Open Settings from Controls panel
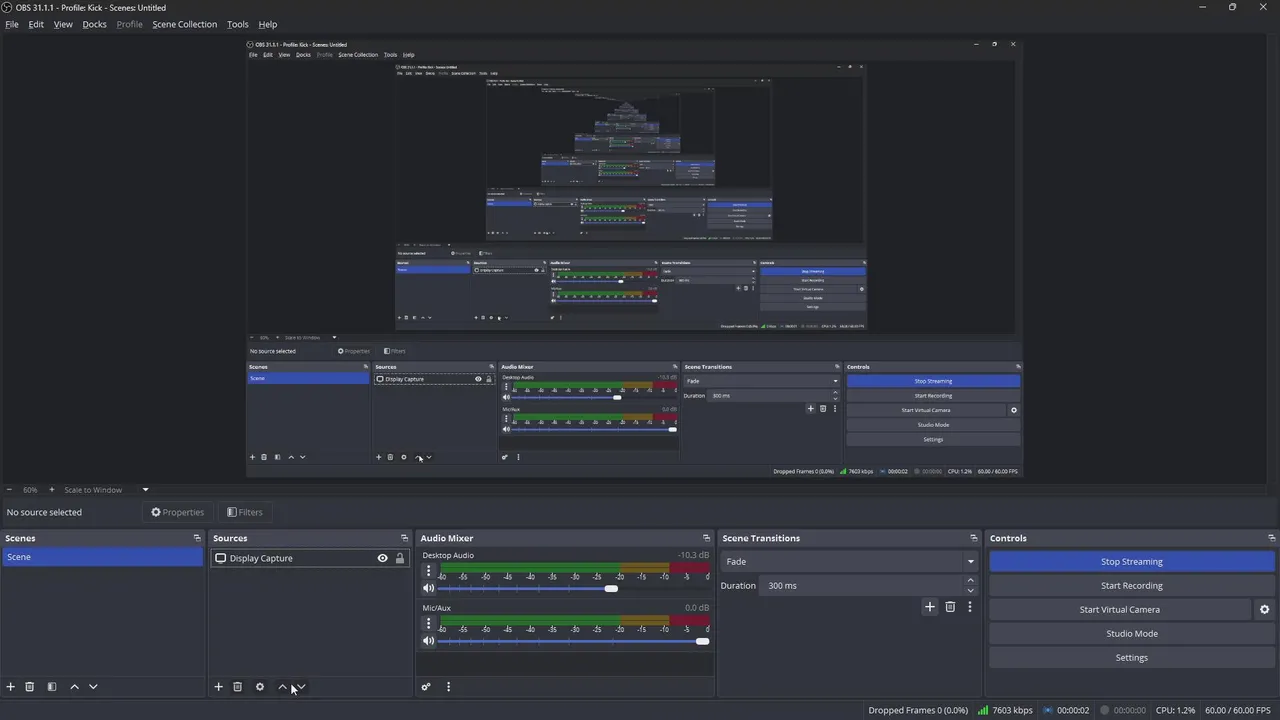 coord(1132,658)
